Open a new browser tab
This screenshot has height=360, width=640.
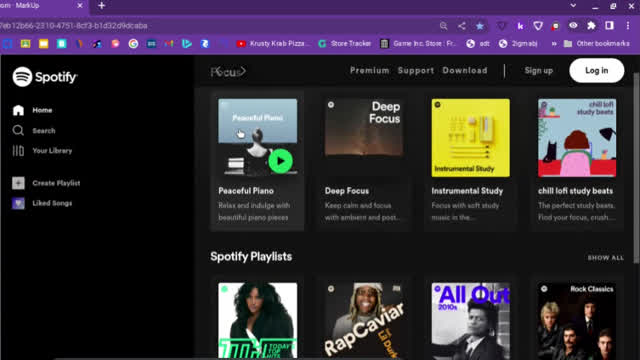102,6
